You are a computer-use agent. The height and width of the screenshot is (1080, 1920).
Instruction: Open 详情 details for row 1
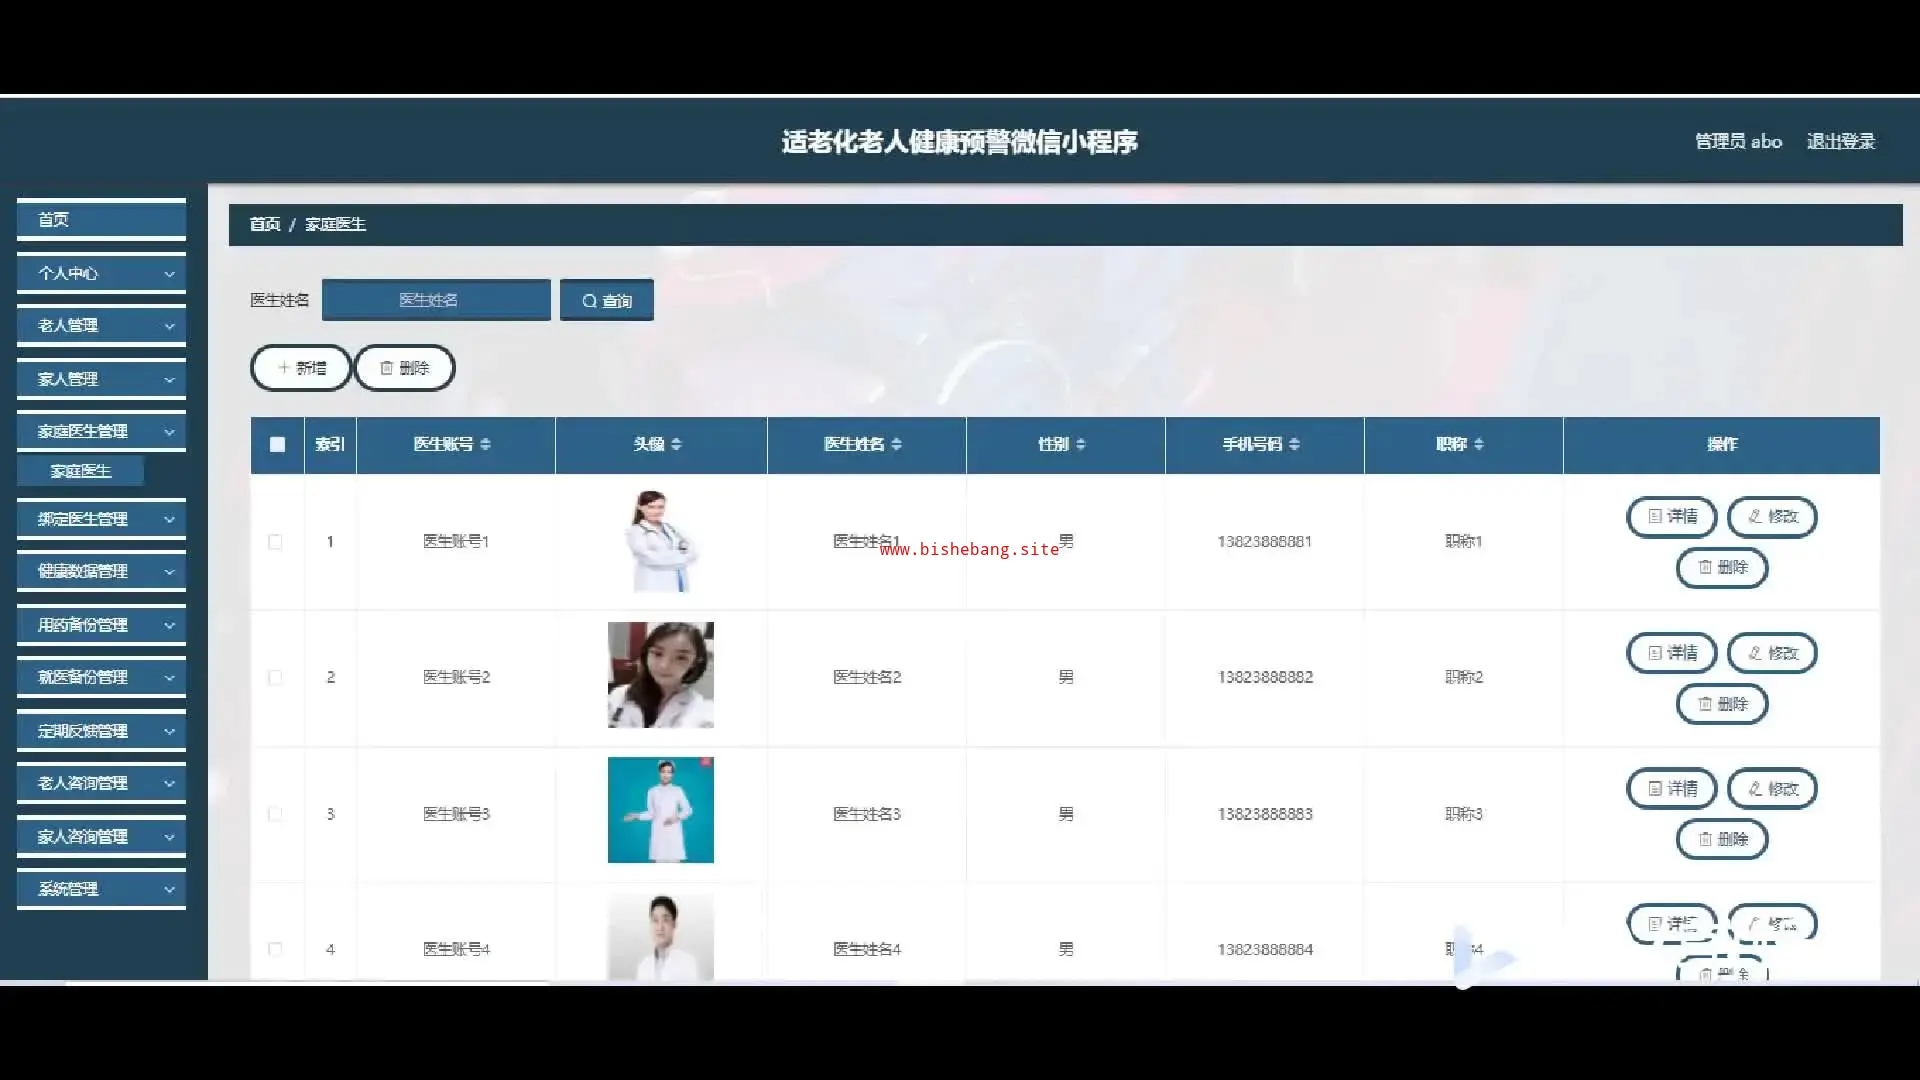click(1671, 517)
